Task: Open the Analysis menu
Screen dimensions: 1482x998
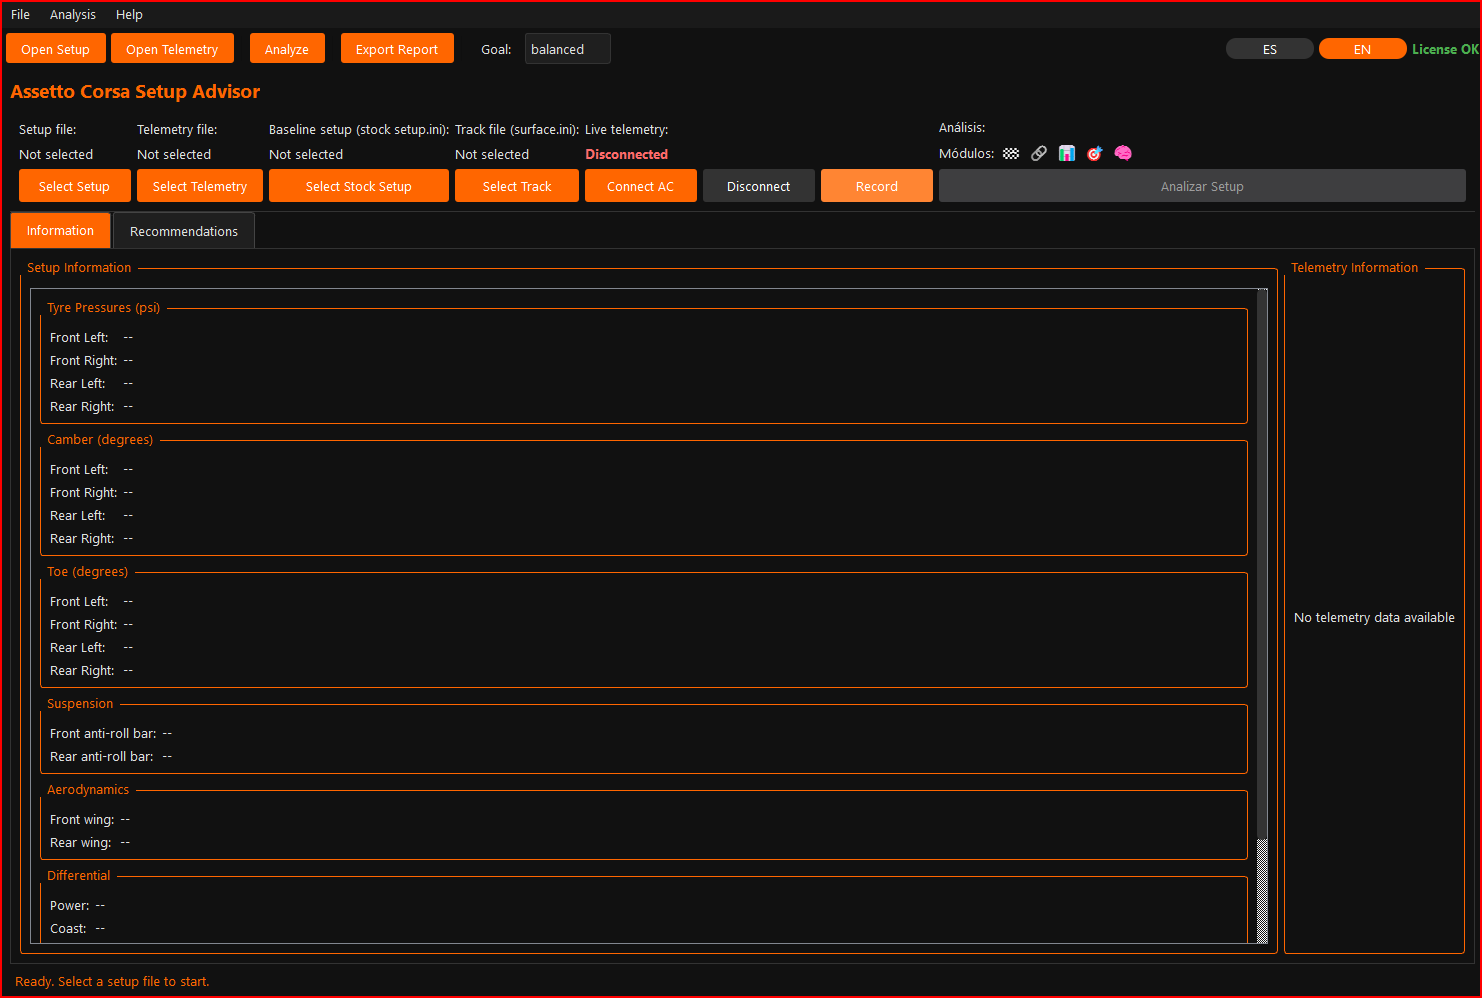Action: (73, 15)
